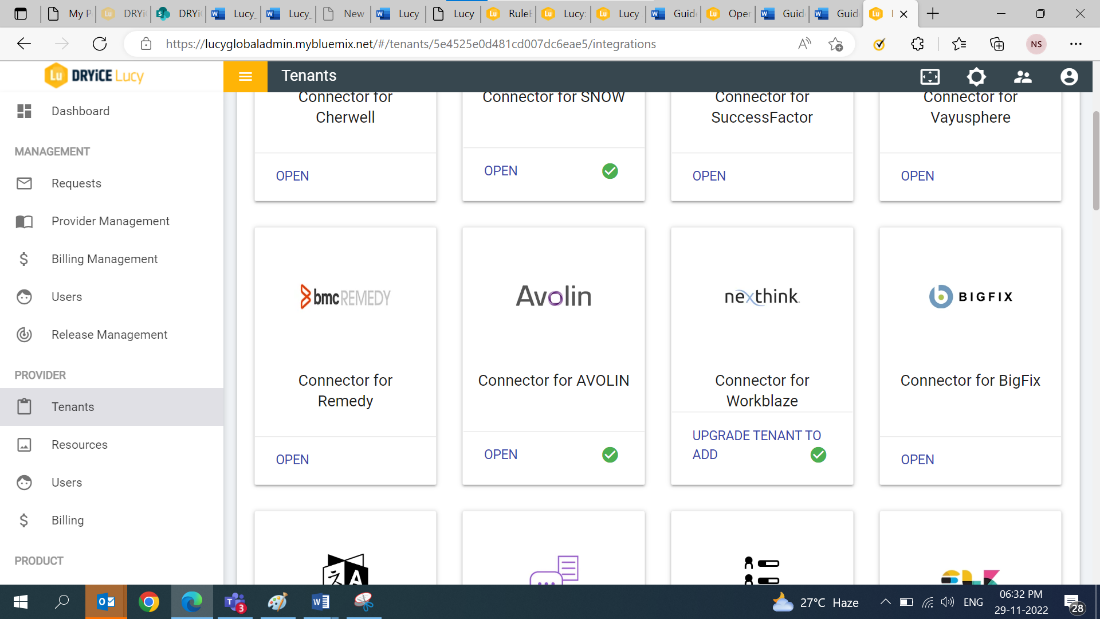Image resolution: width=1100 pixels, height=619 pixels.
Task: Open Provider Management in sidebar
Action: [x=112, y=221]
